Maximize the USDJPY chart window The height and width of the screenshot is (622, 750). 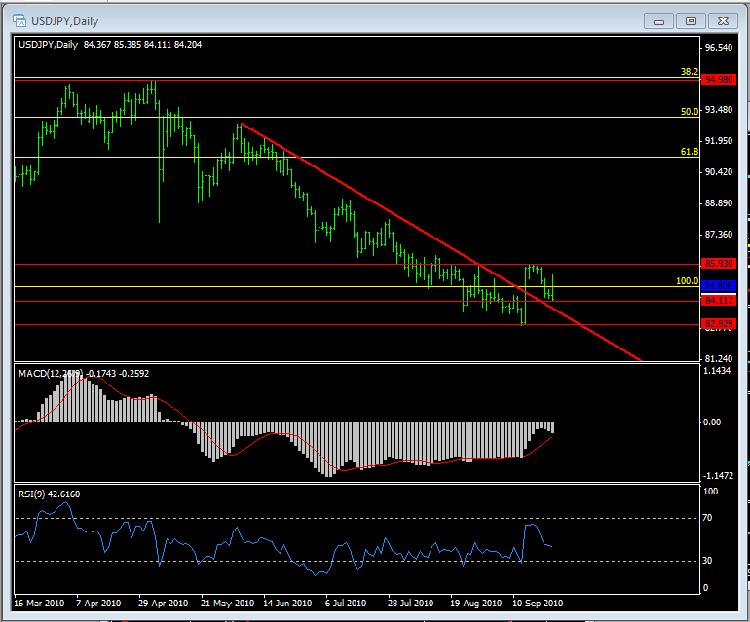click(690, 19)
